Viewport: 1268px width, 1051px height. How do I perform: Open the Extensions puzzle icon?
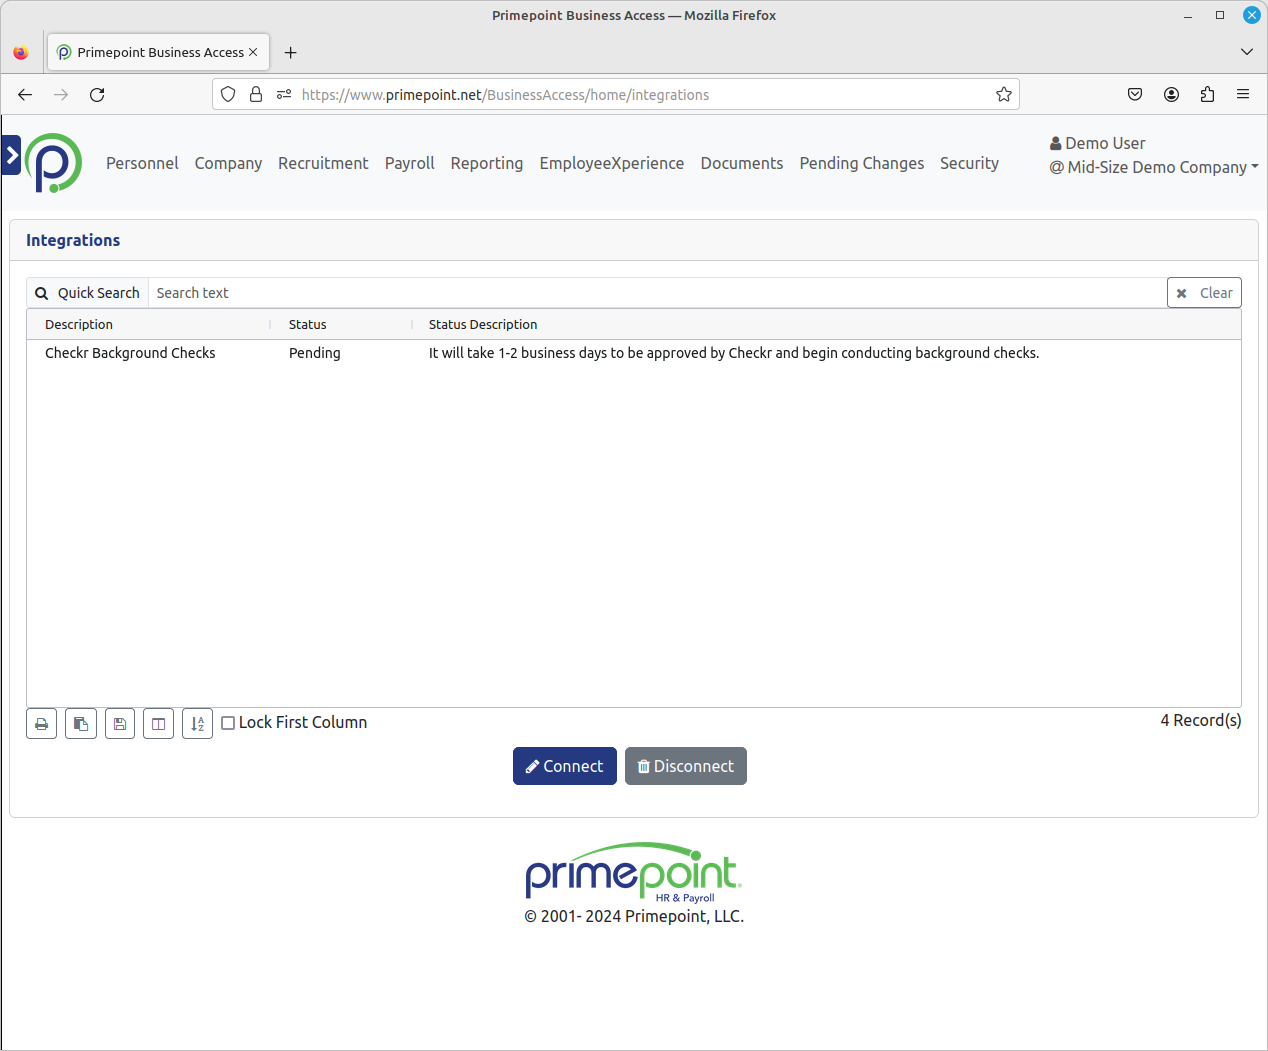[1207, 94]
